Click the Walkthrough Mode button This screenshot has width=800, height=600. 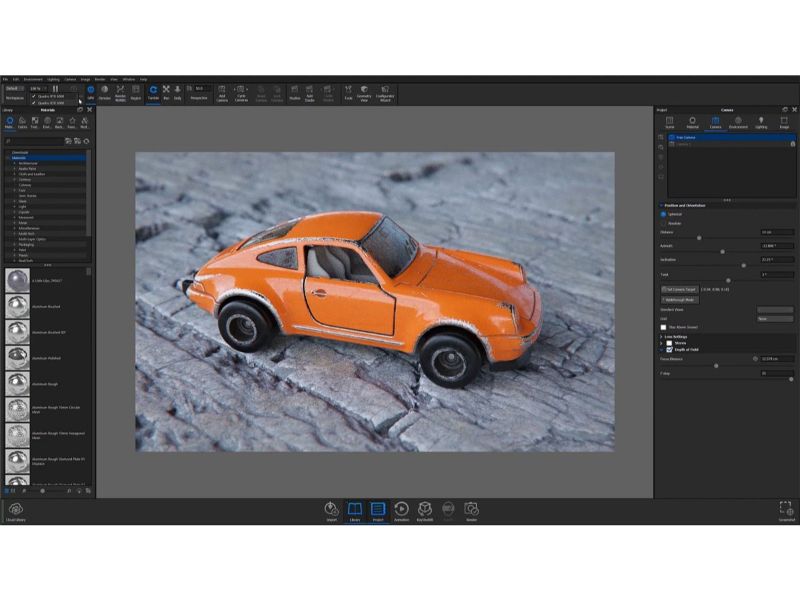[679, 299]
